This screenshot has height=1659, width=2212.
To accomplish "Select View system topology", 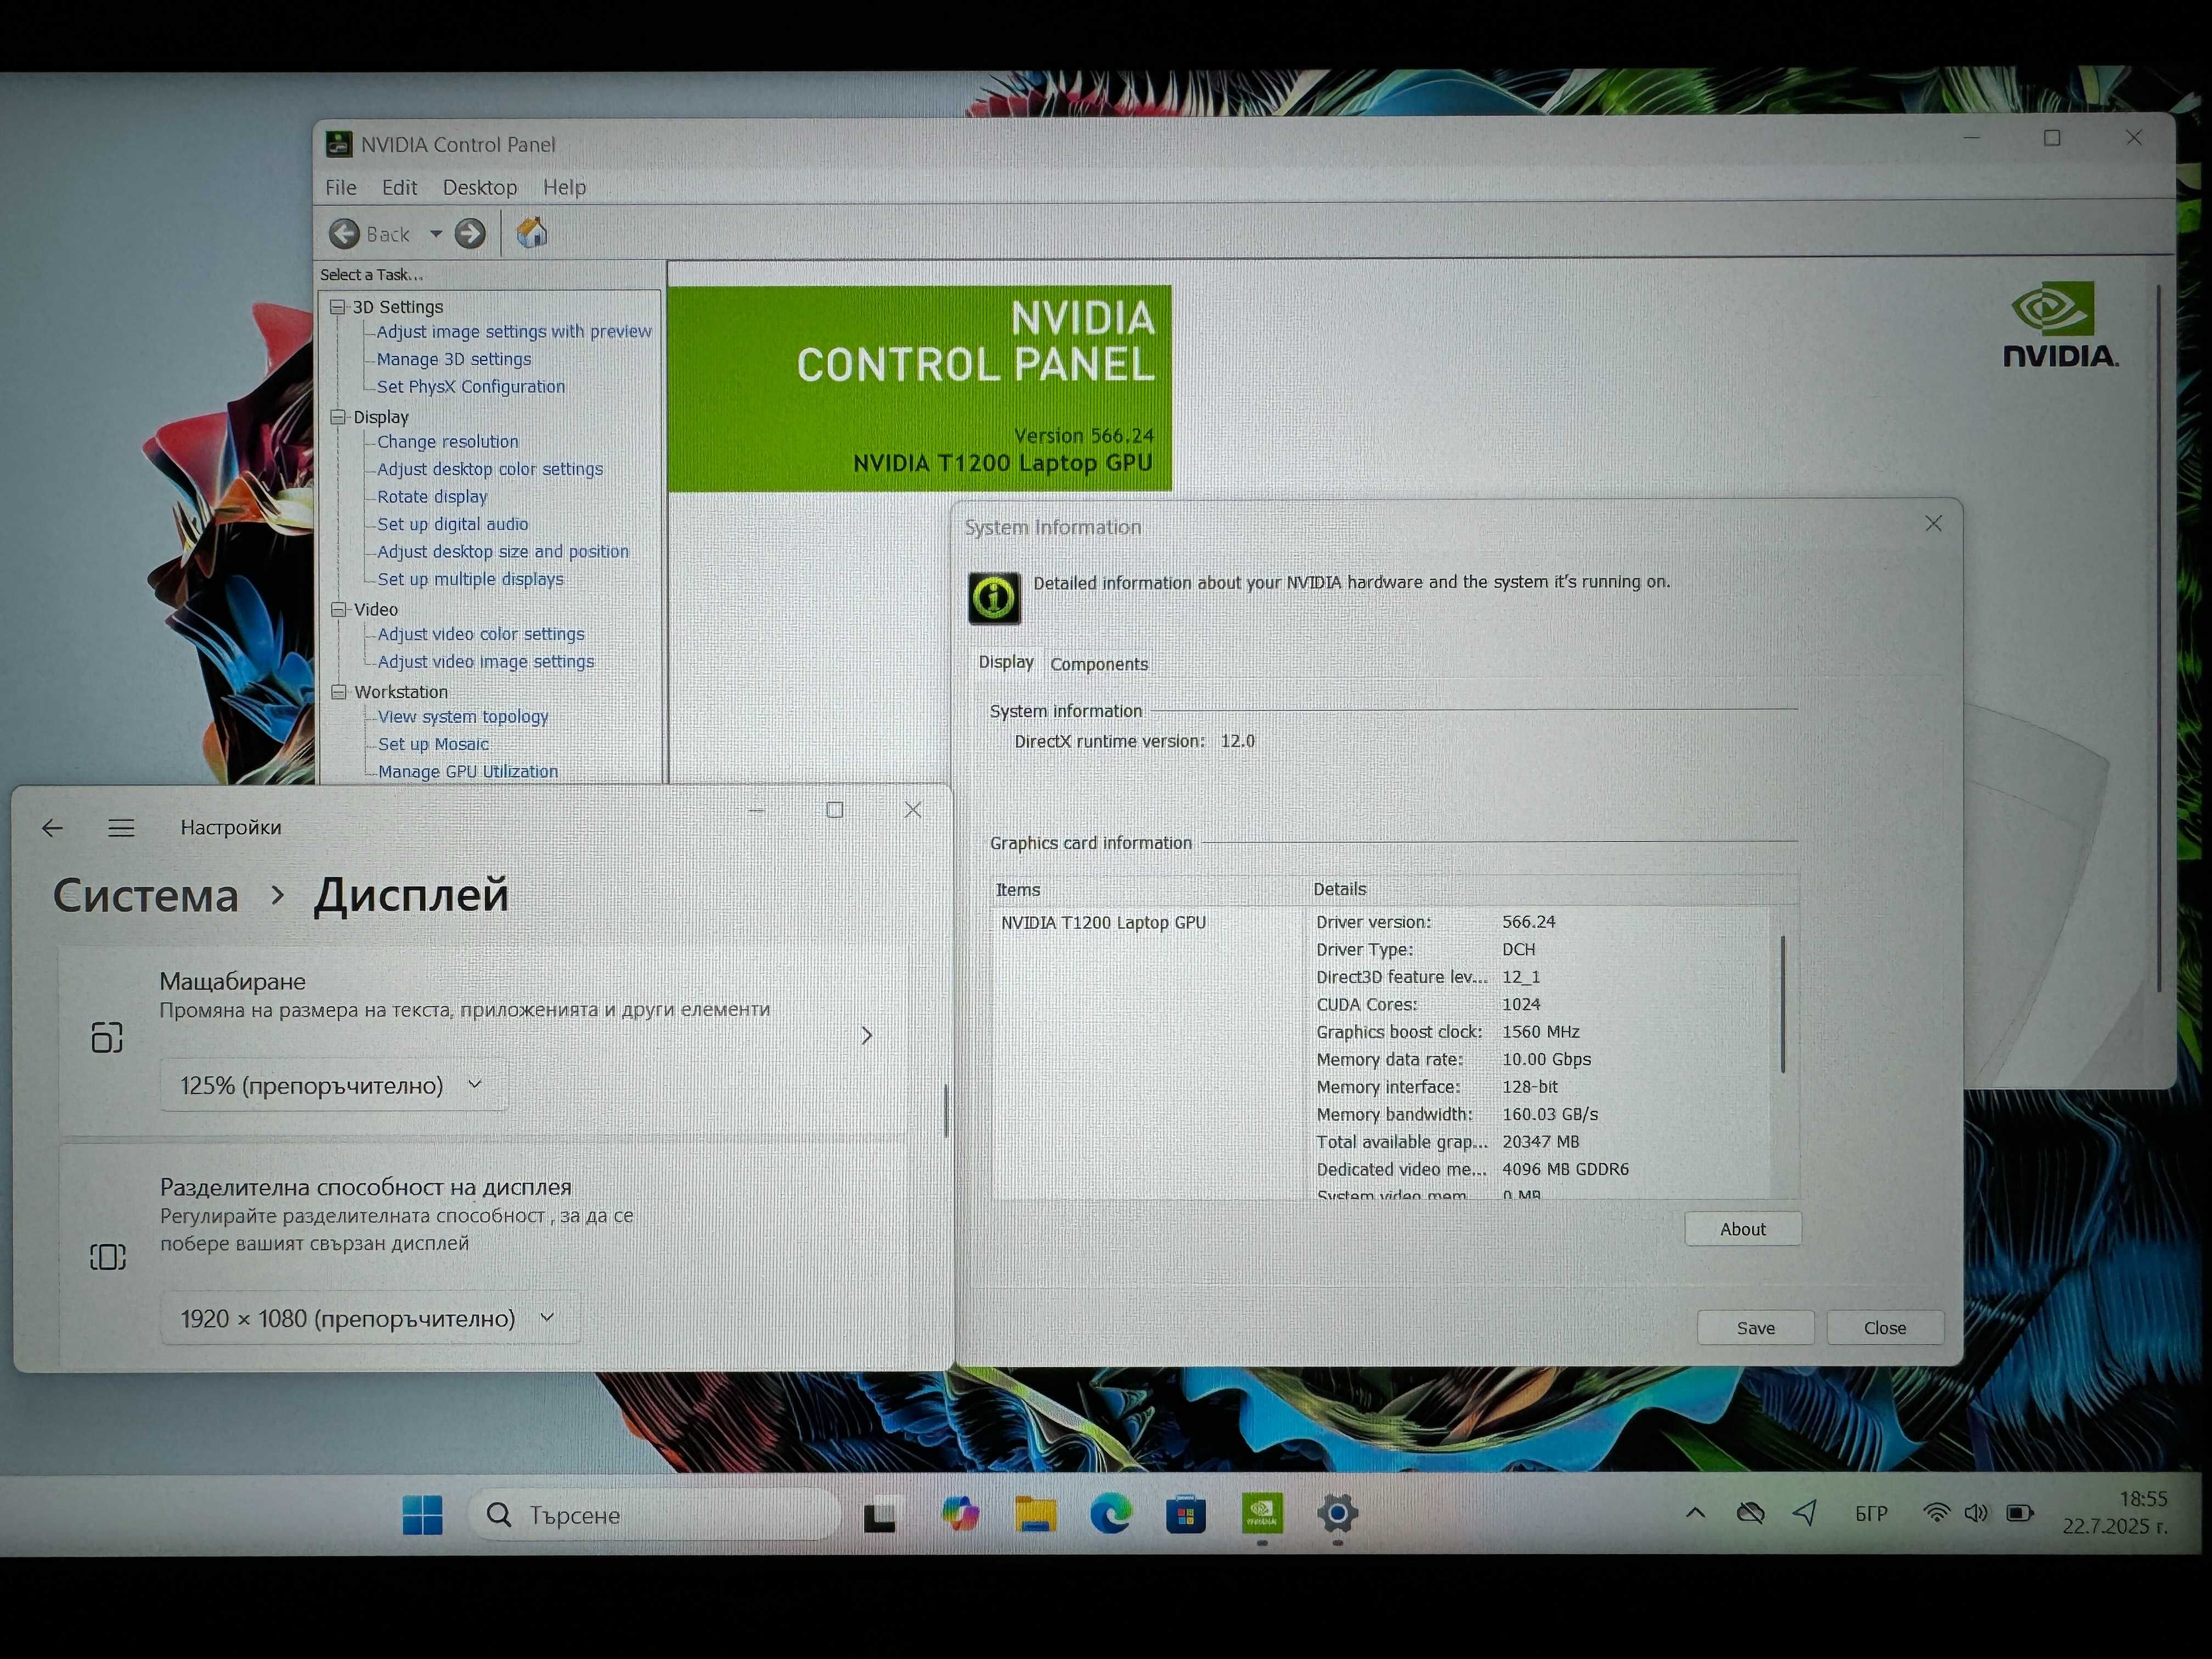I will point(463,716).
